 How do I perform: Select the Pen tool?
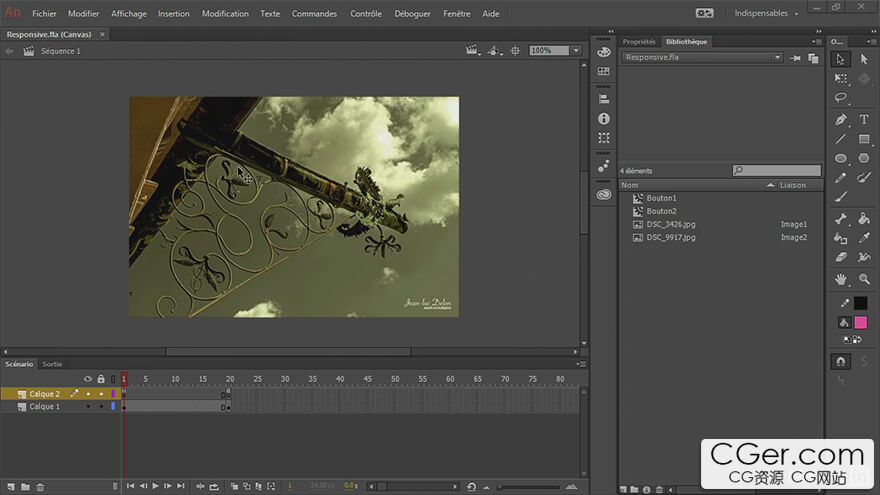[841, 119]
